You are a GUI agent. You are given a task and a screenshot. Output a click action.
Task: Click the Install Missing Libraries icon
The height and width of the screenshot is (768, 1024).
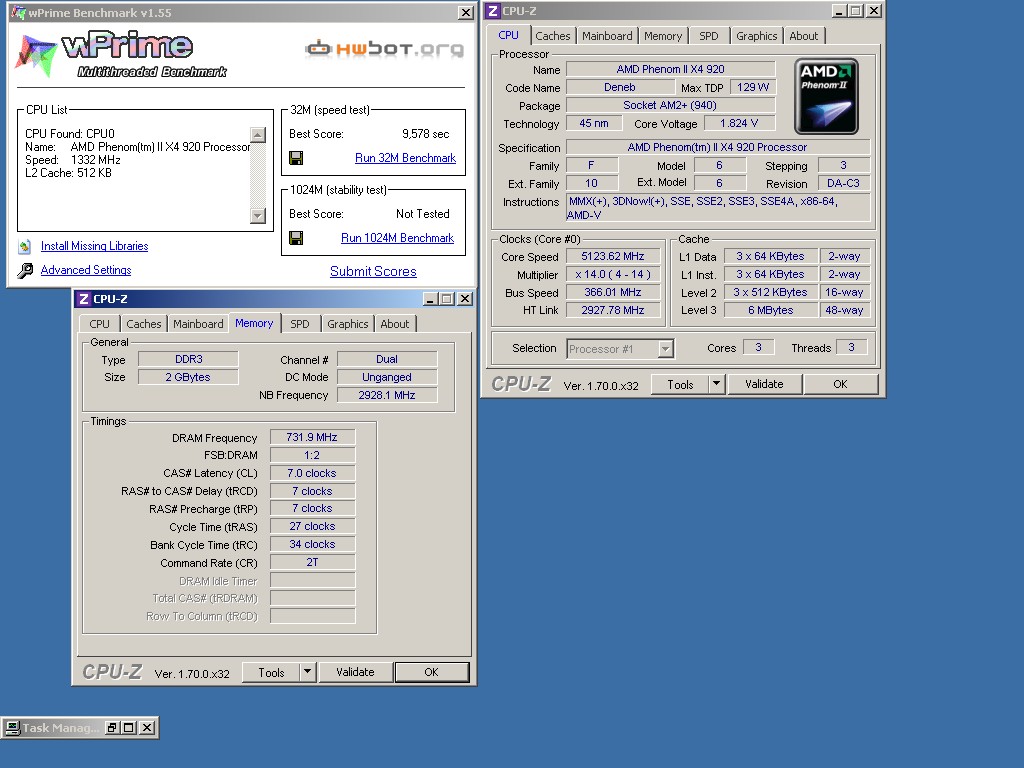point(25,246)
